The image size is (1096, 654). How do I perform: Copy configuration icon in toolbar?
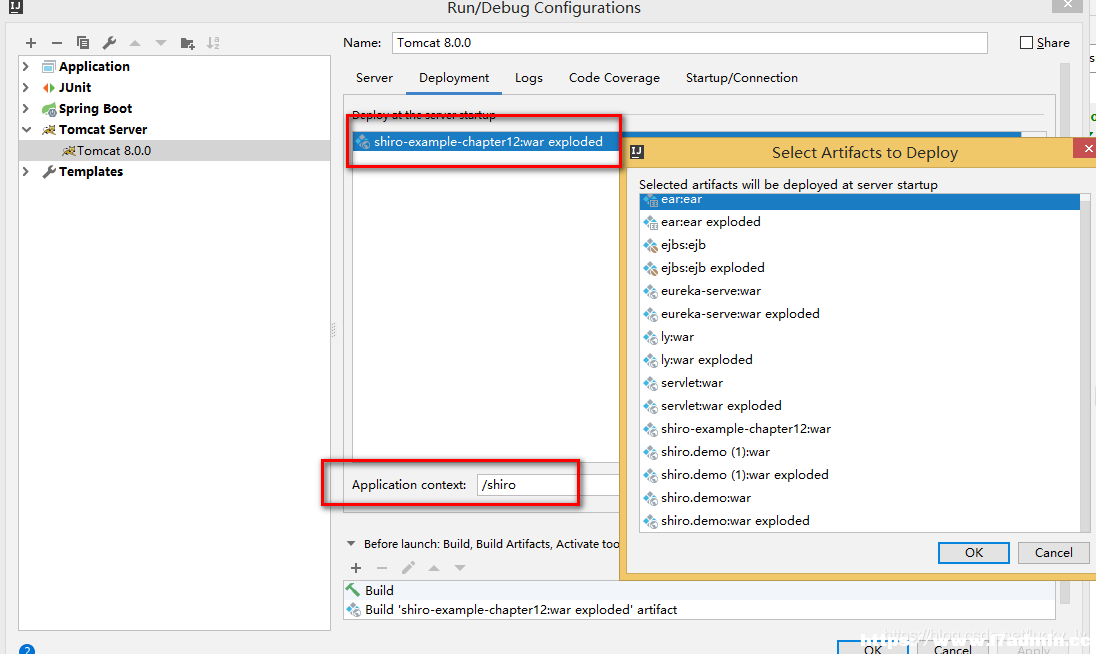[x=82, y=43]
